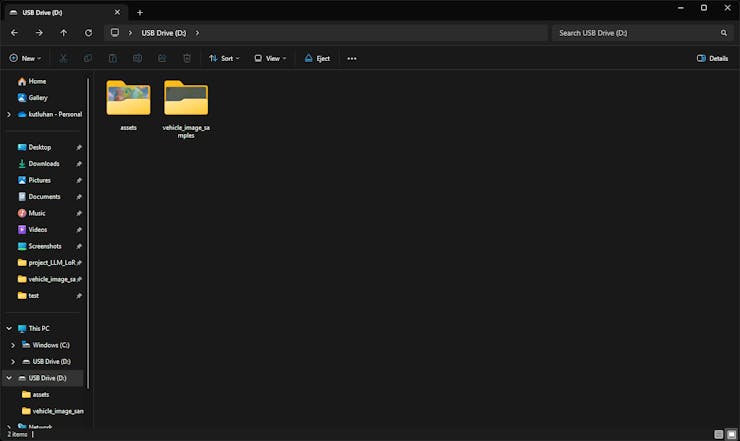Toggle the Details pane
This screenshot has width=740, height=441.
(x=713, y=59)
